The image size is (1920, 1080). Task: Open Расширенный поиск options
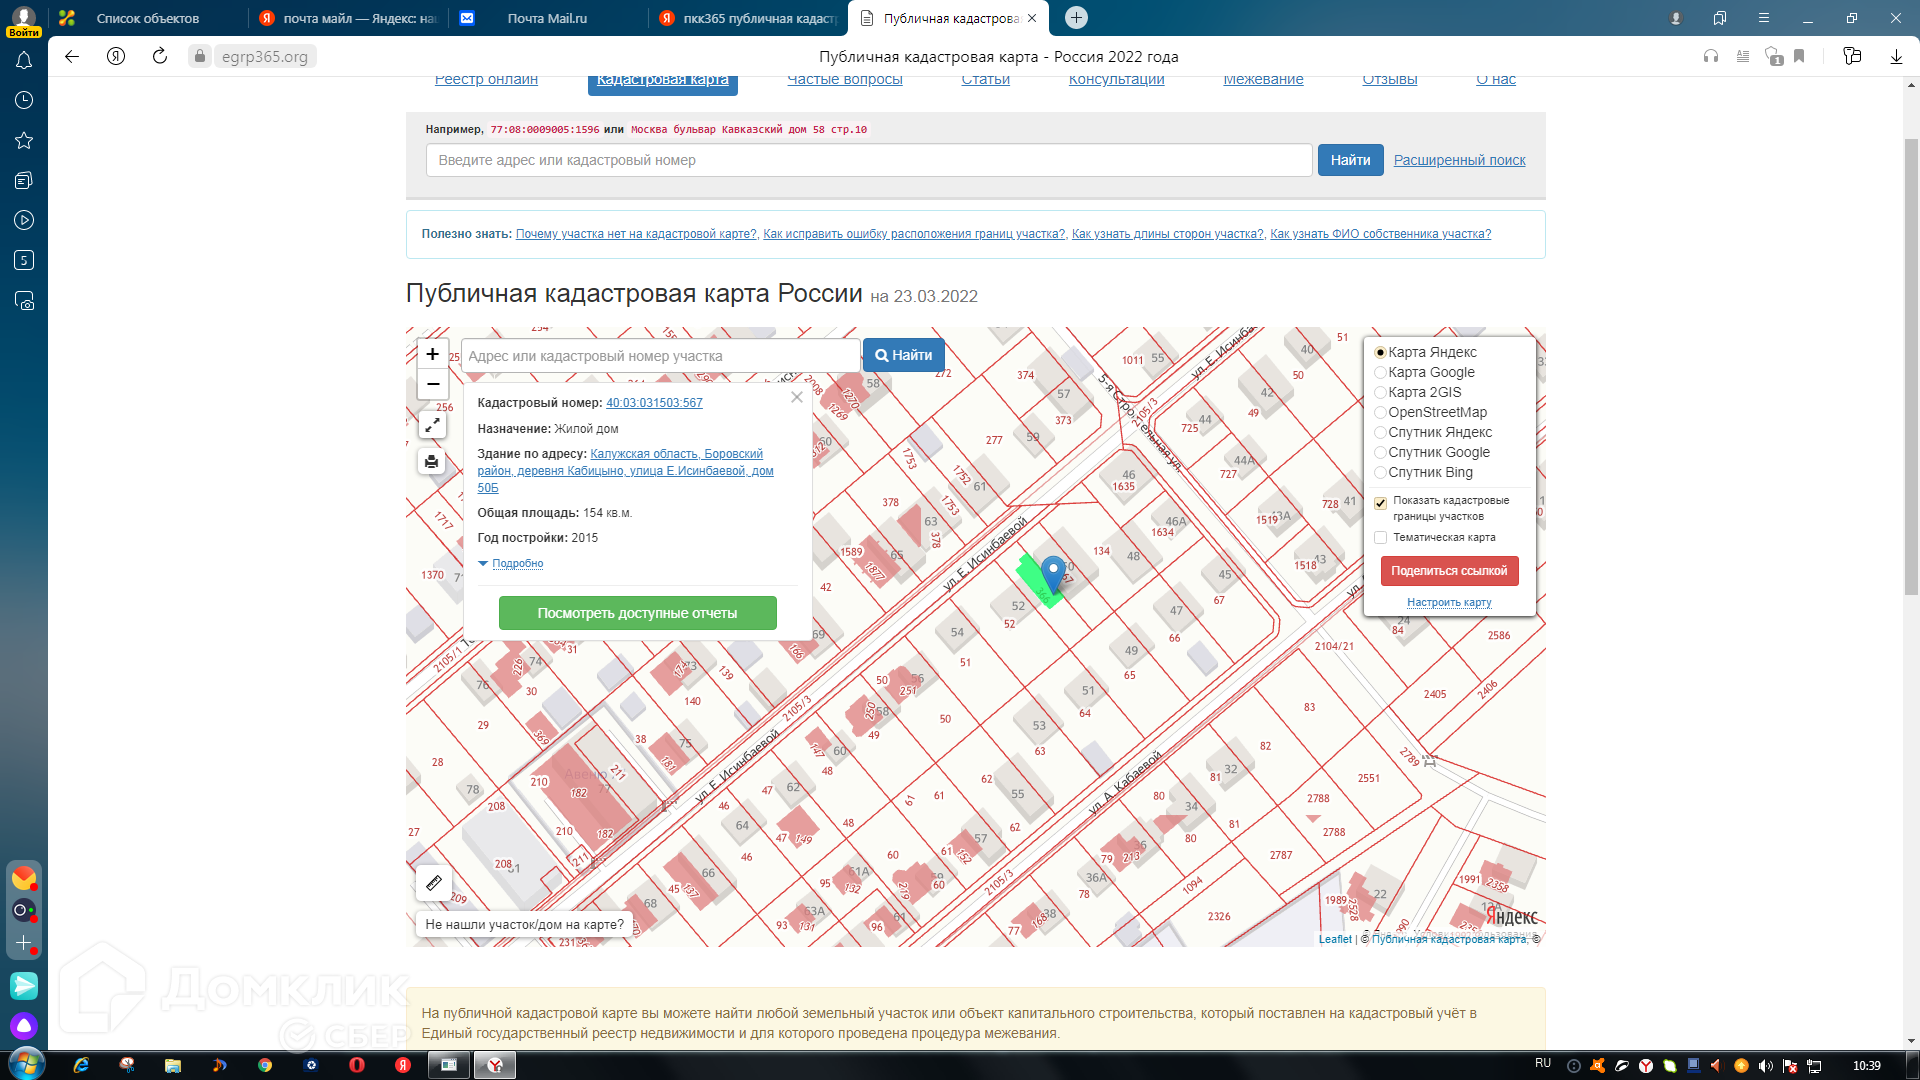click(x=1459, y=160)
